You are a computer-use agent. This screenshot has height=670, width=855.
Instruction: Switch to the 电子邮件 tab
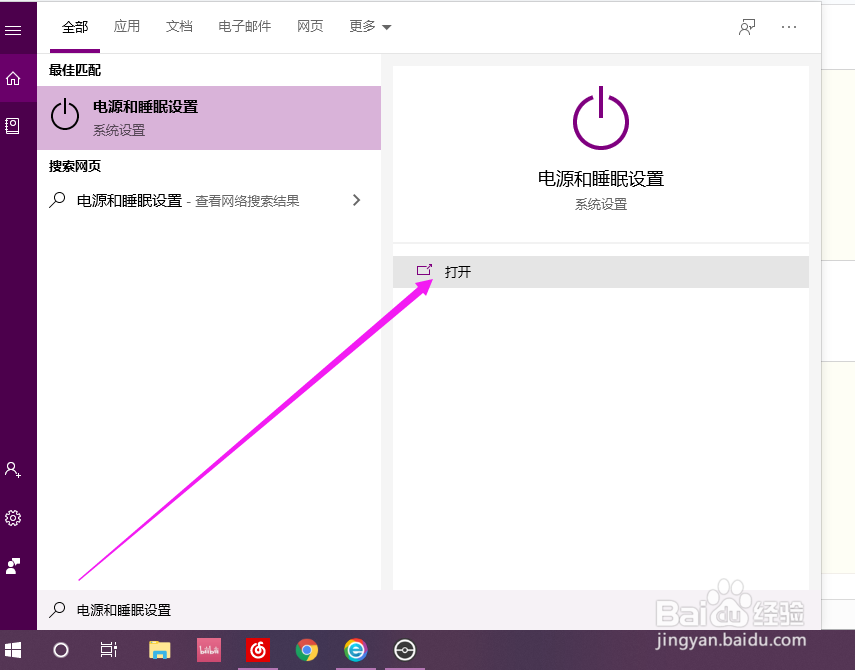[x=244, y=26]
